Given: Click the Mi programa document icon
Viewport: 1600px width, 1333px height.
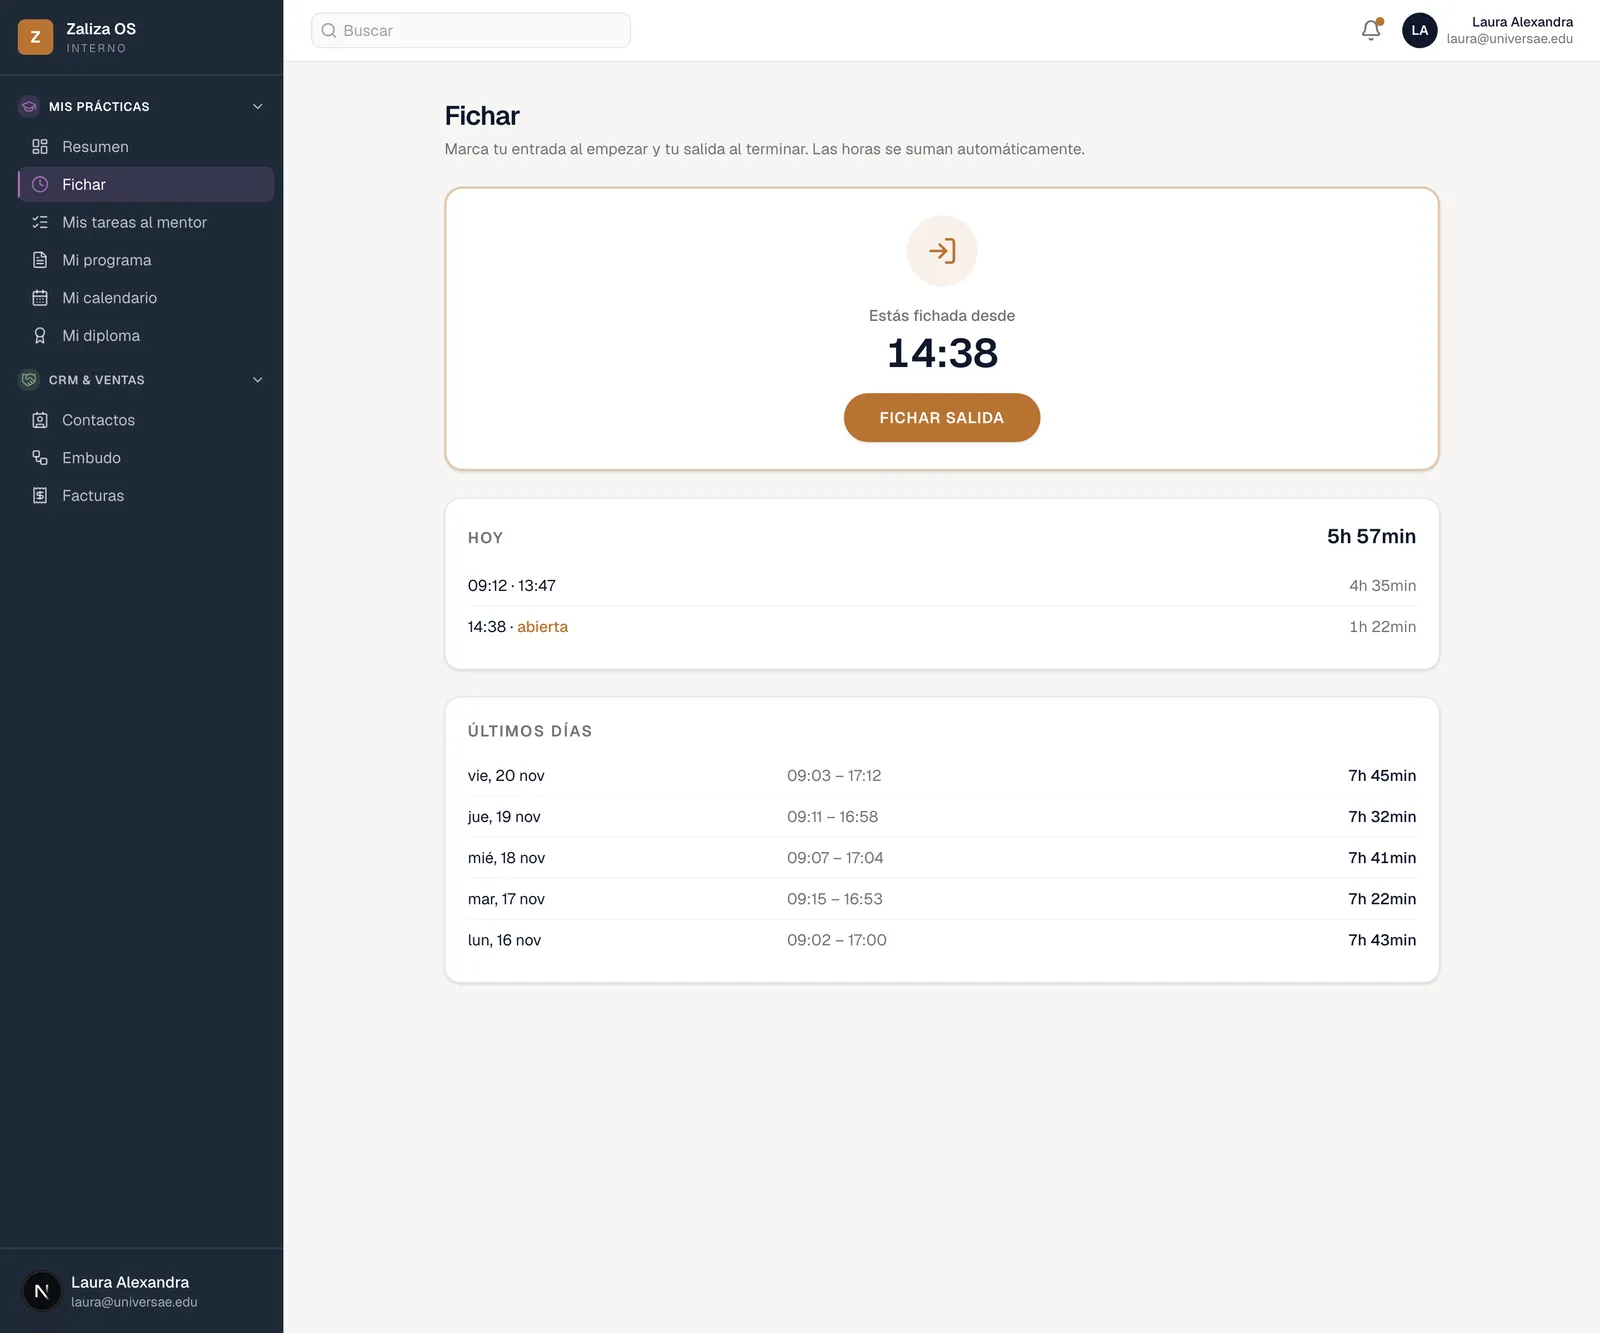Looking at the screenshot, I should [40, 260].
